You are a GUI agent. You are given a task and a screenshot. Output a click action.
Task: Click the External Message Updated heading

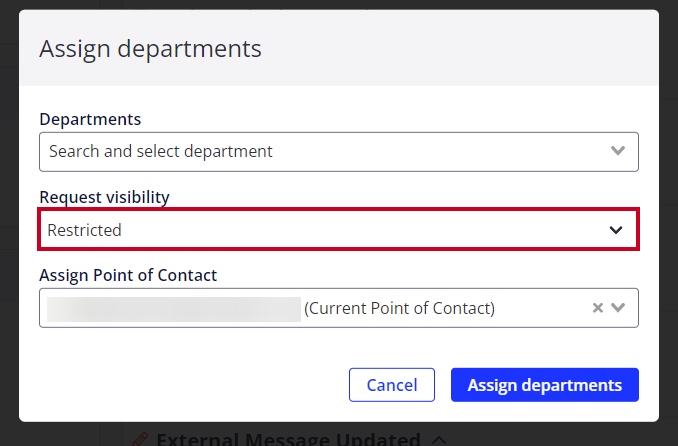(x=288, y=439)
